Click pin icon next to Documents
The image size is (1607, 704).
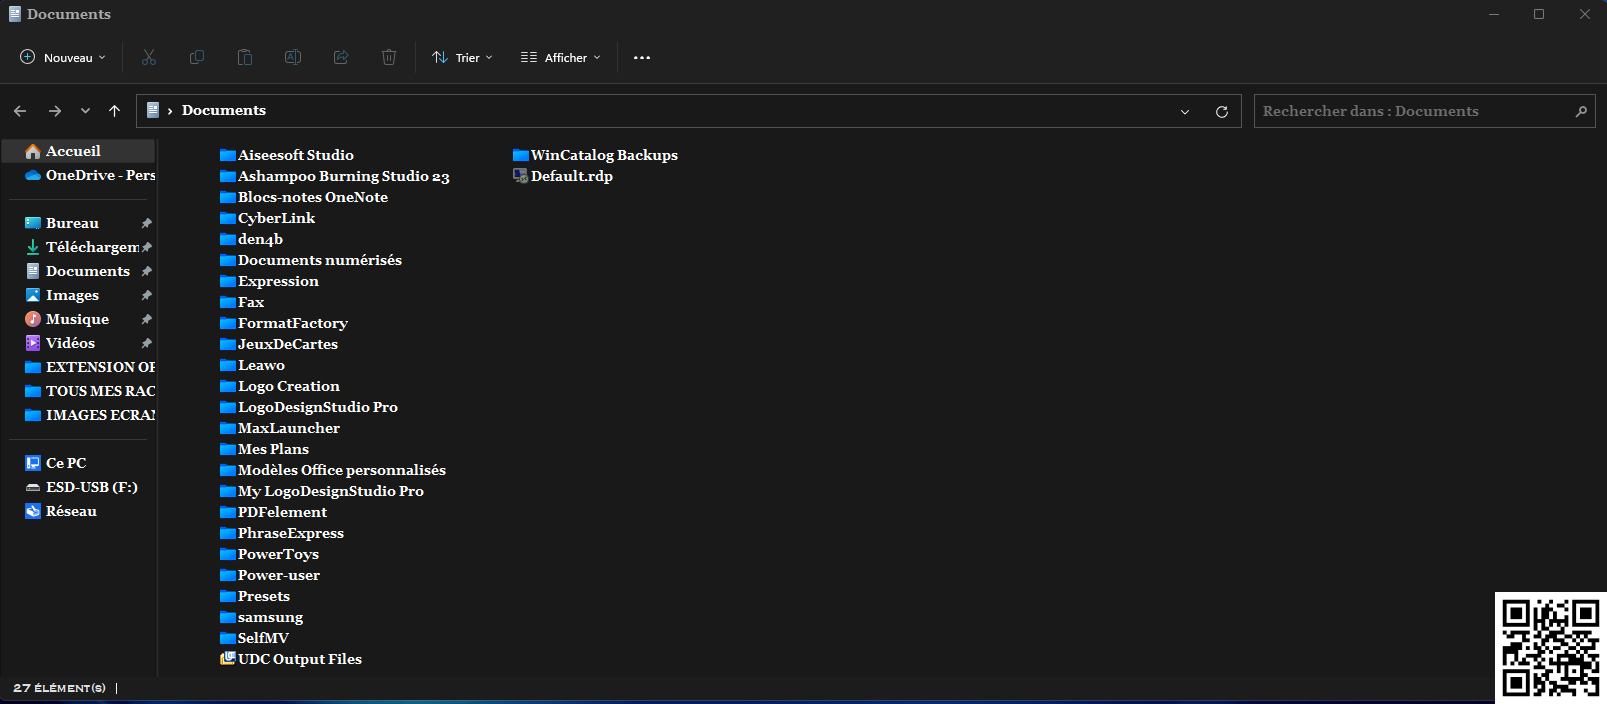pos(146,271)
